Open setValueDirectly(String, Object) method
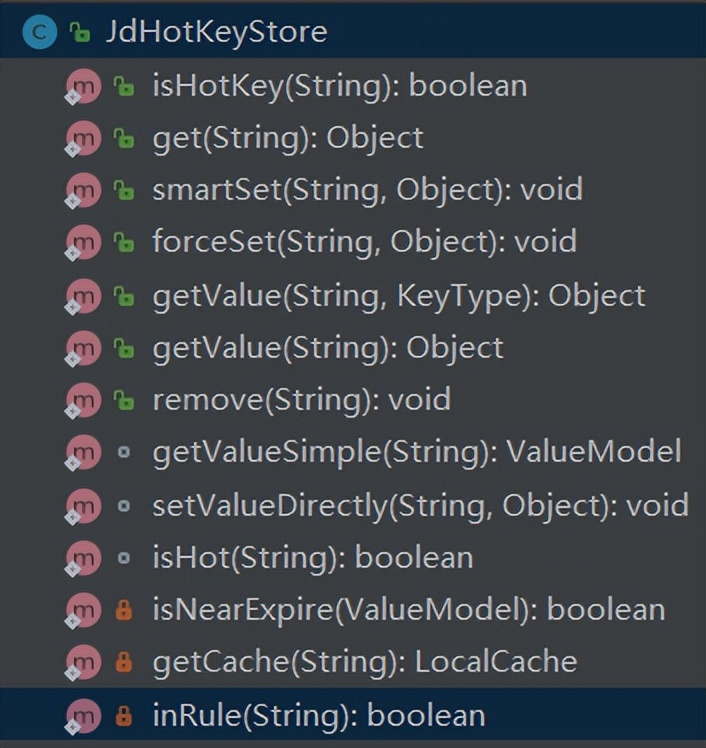Viewport: 706px width, 748px height. [420, 506]
